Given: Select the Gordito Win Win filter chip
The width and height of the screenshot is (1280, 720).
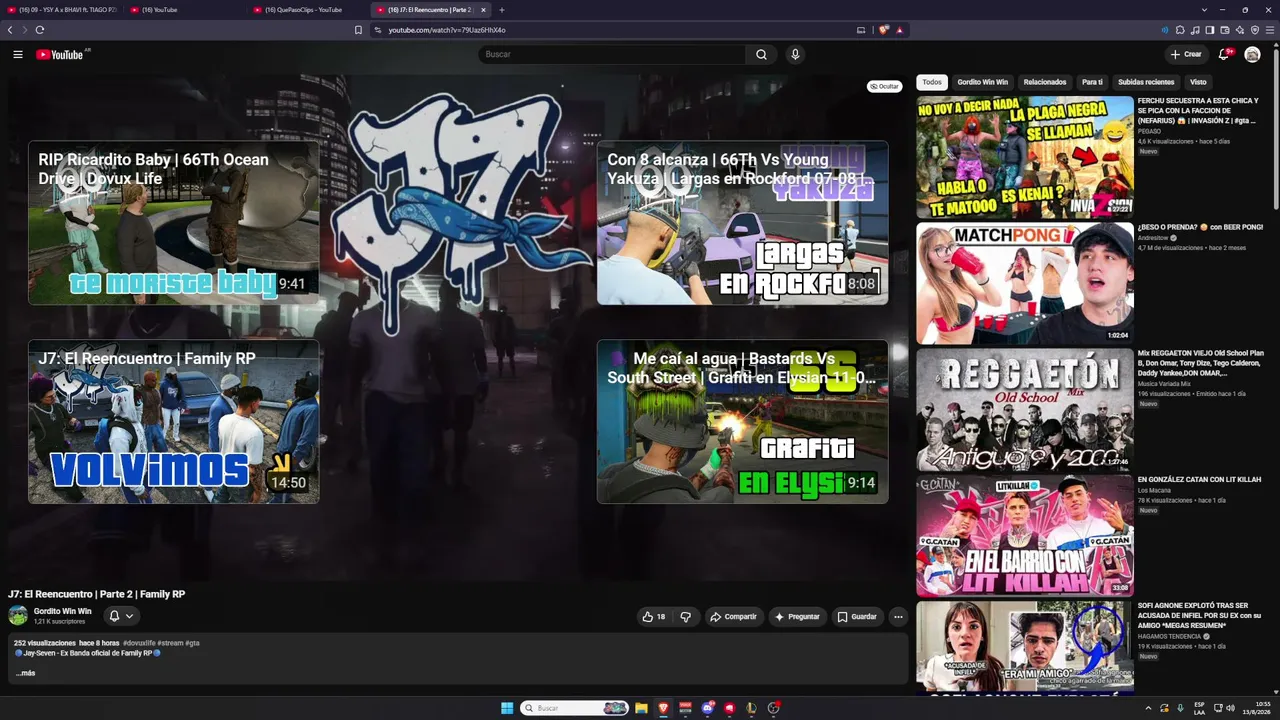Looking at the screenshot, I should [x=982, y=82].
